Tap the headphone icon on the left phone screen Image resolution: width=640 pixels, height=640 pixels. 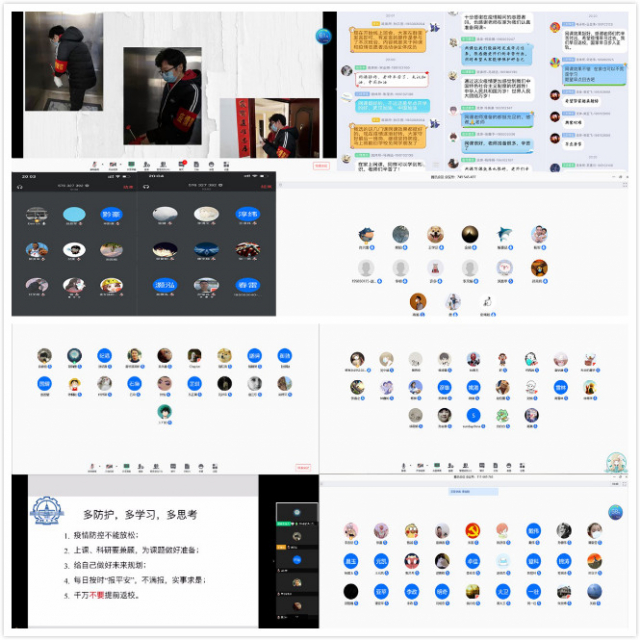point(20,186)
